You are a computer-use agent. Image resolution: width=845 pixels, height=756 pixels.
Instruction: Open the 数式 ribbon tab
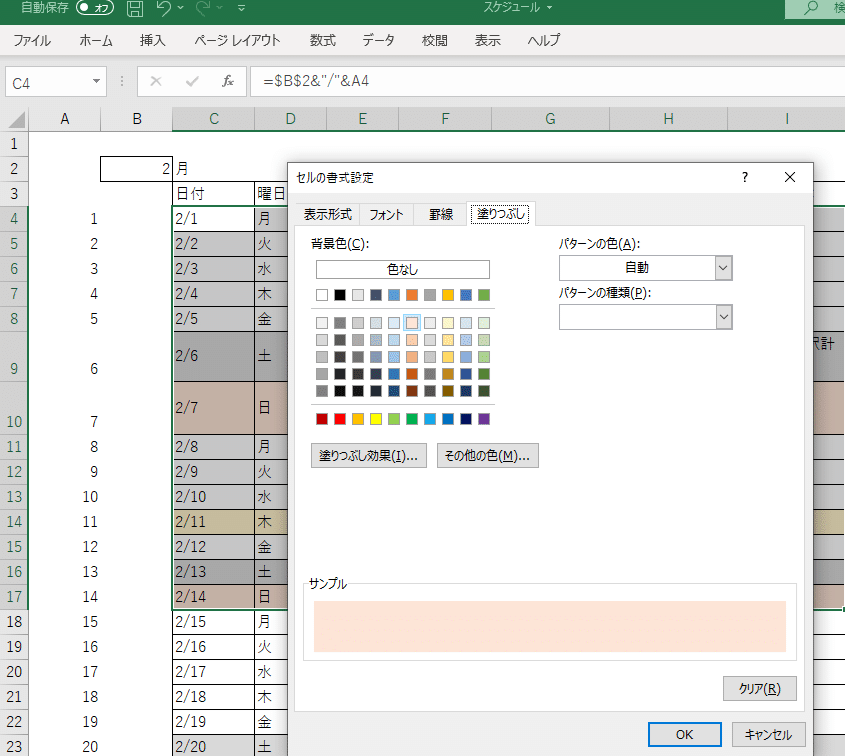(x=323, y=40)
